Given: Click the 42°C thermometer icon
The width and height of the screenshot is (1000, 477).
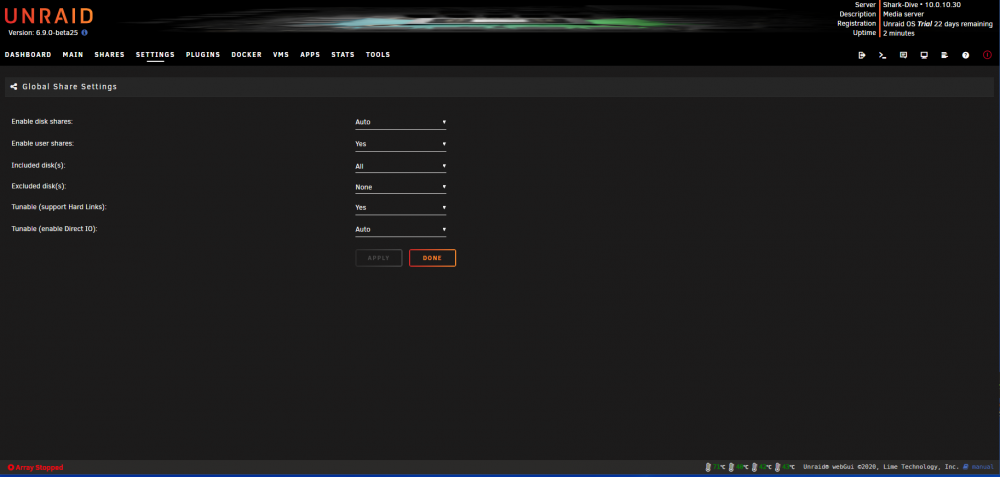Looking at the screenshot, I should point(754,467).
